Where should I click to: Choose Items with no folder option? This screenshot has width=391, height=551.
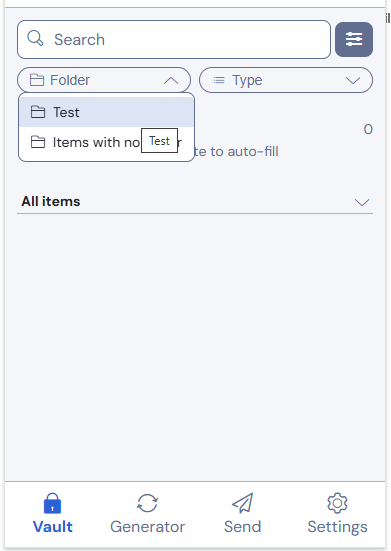106,142
